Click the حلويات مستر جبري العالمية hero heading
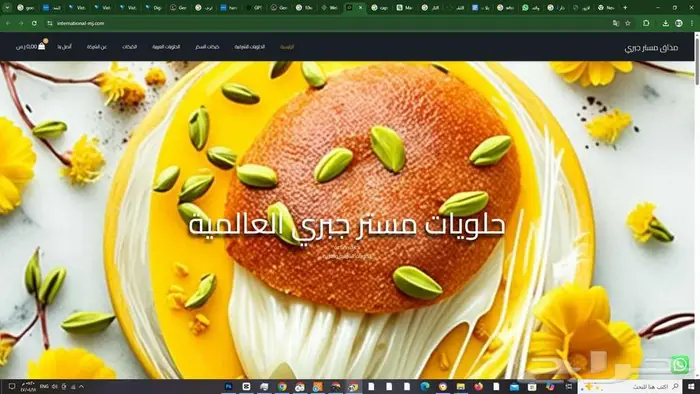The height and width of the screenshot is (394, 700). [347, 225]
